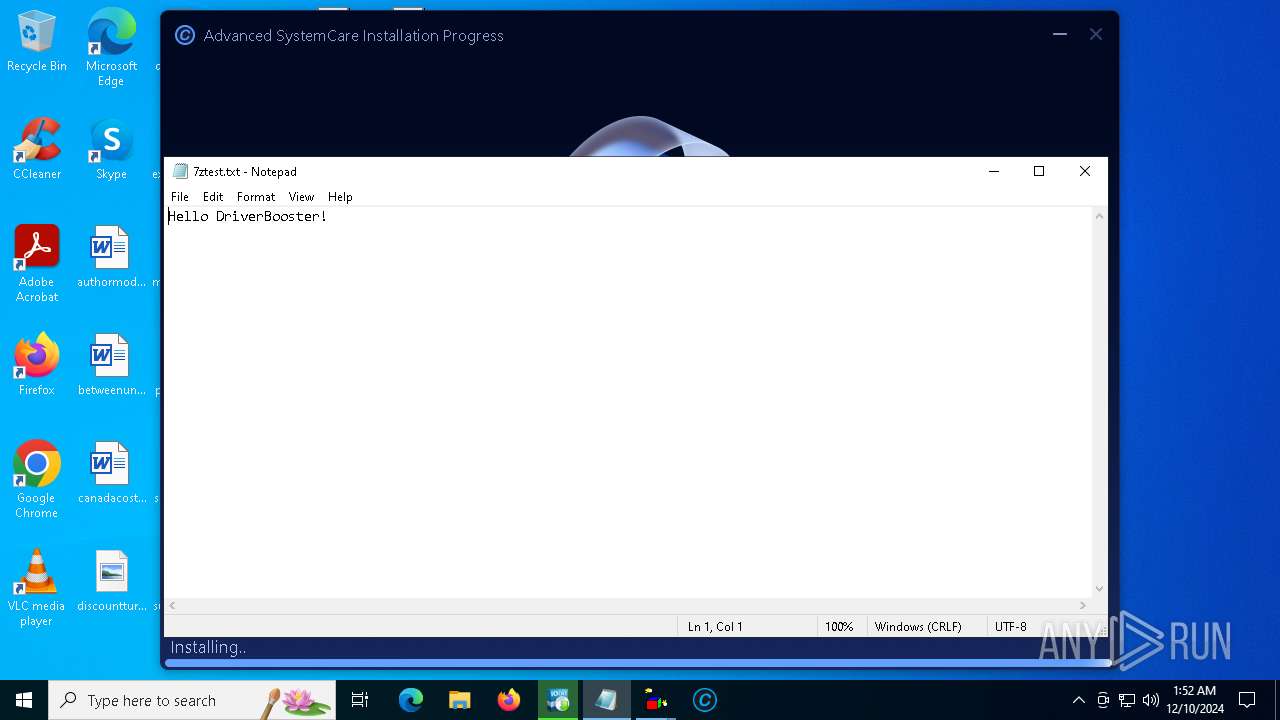1280x720 pixels.
Task: Click the taskbar search box
Action: [x=192, y=700]
